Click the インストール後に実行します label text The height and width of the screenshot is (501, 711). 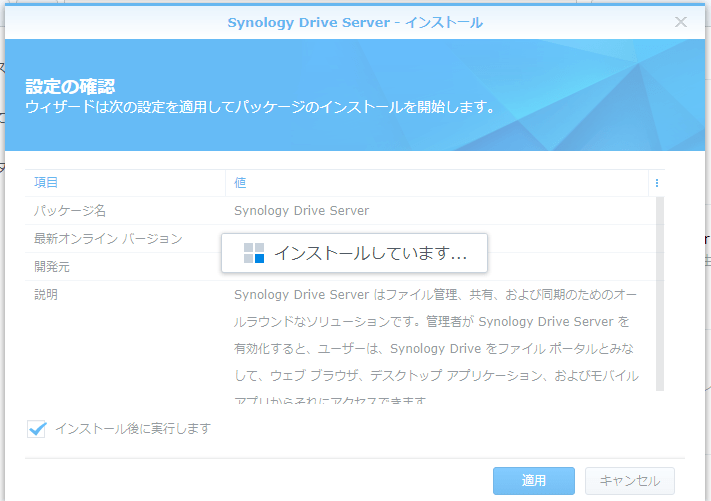click(133, 428)
